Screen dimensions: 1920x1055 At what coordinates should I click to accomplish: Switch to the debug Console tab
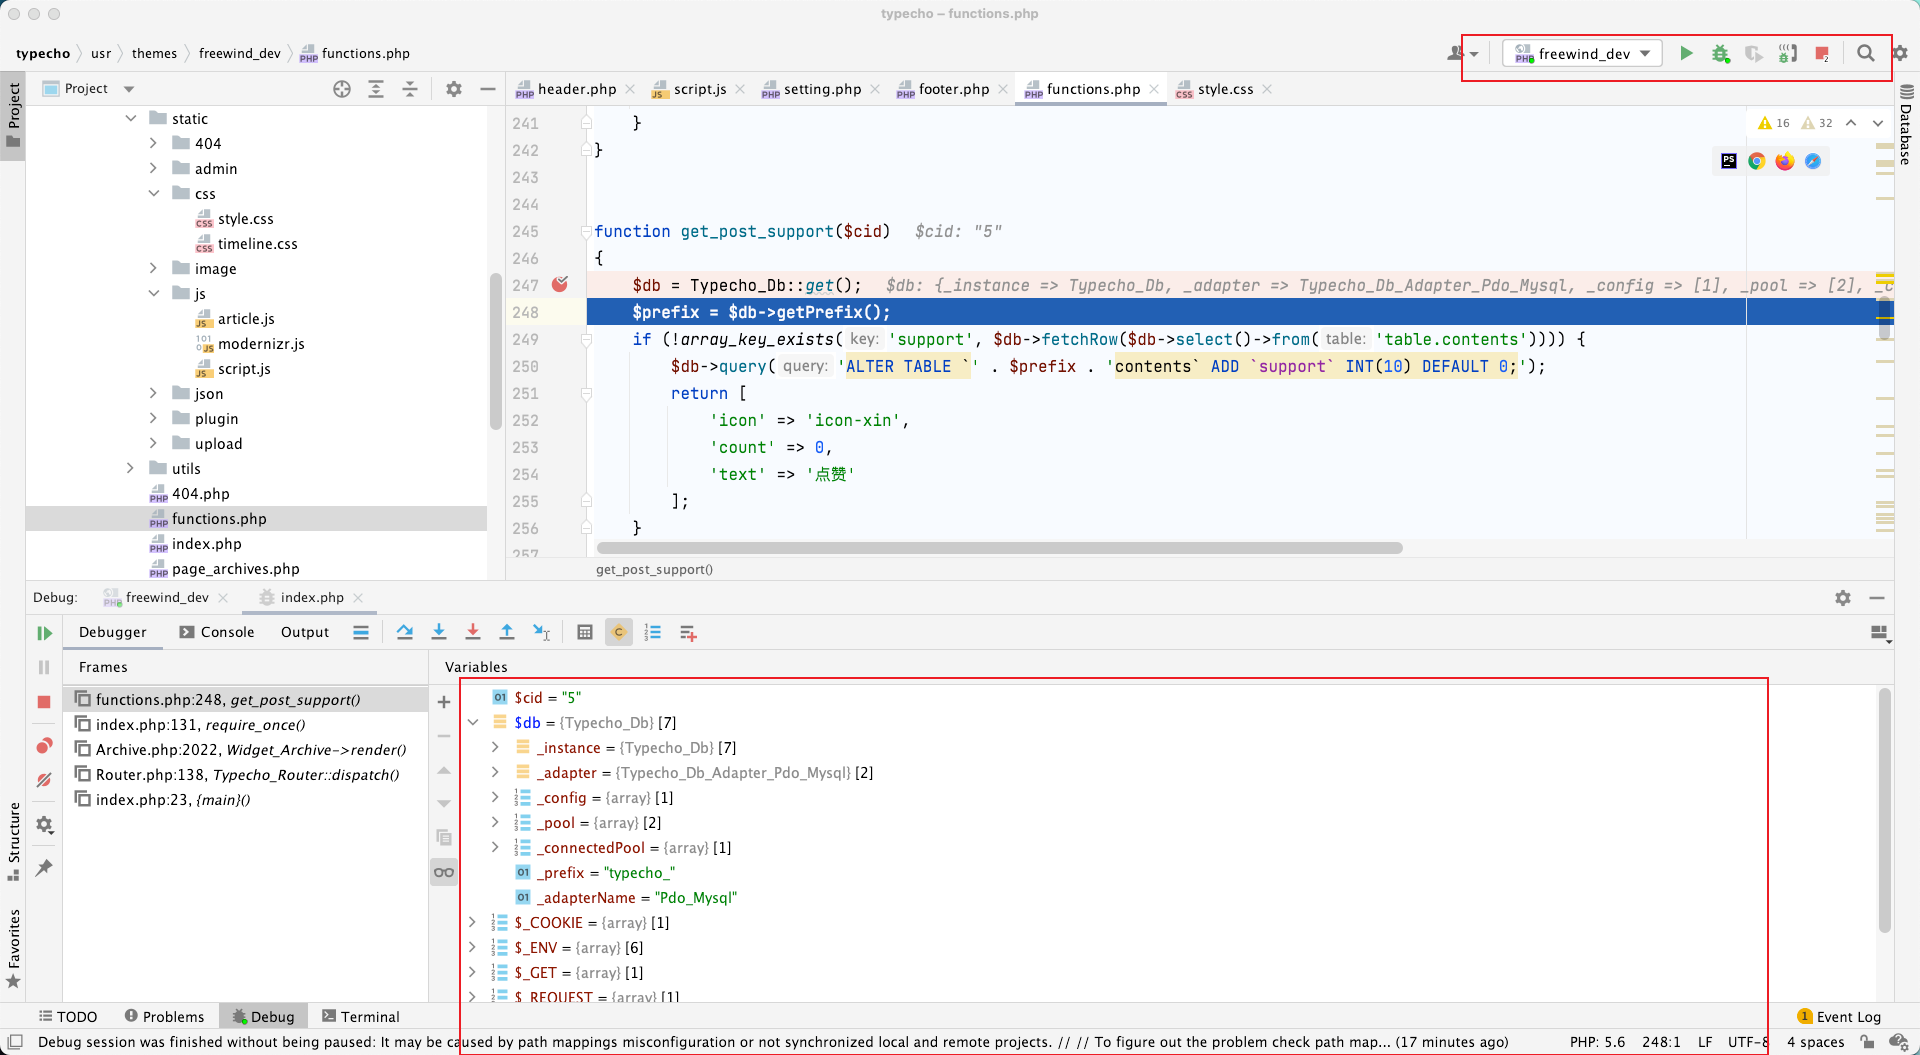(217, 632)
